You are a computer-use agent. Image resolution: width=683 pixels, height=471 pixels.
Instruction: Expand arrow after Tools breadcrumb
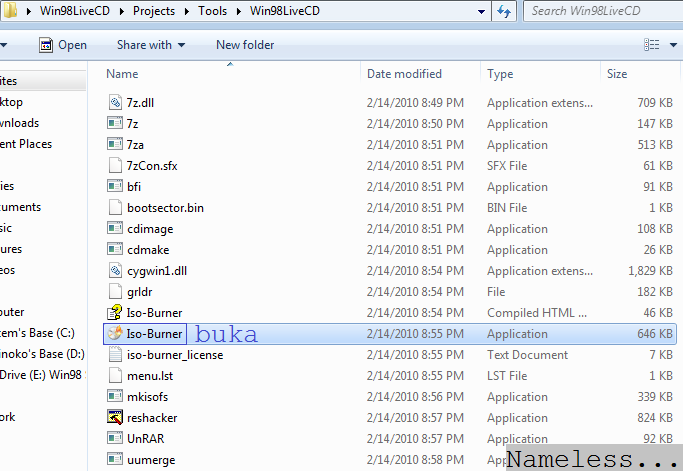239,11
